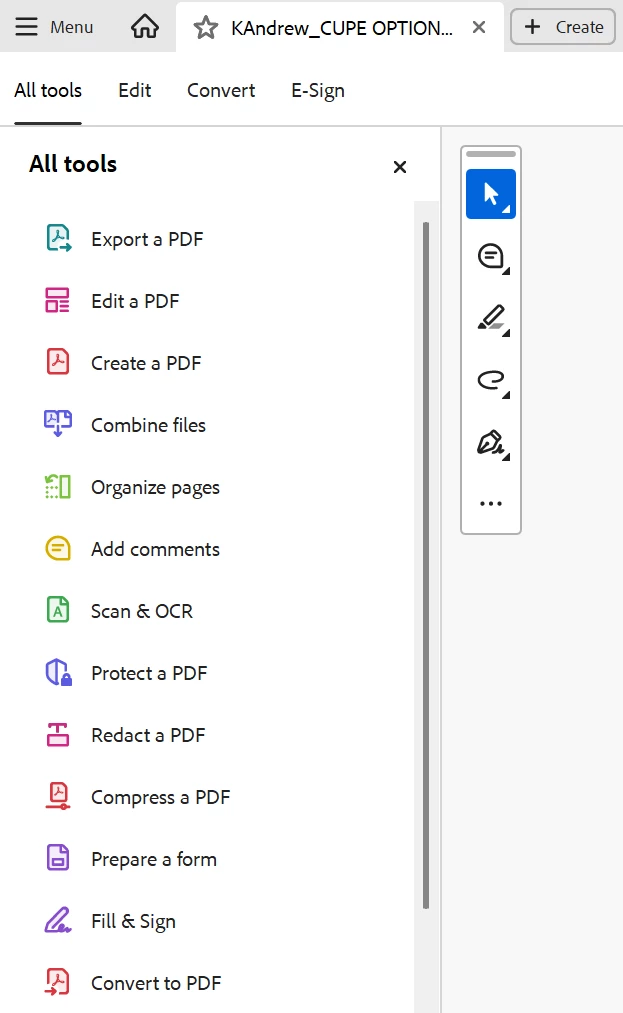Select the 'Protect a PDF' text
This screenshot has width=623, height=1013.
point(149,673)
